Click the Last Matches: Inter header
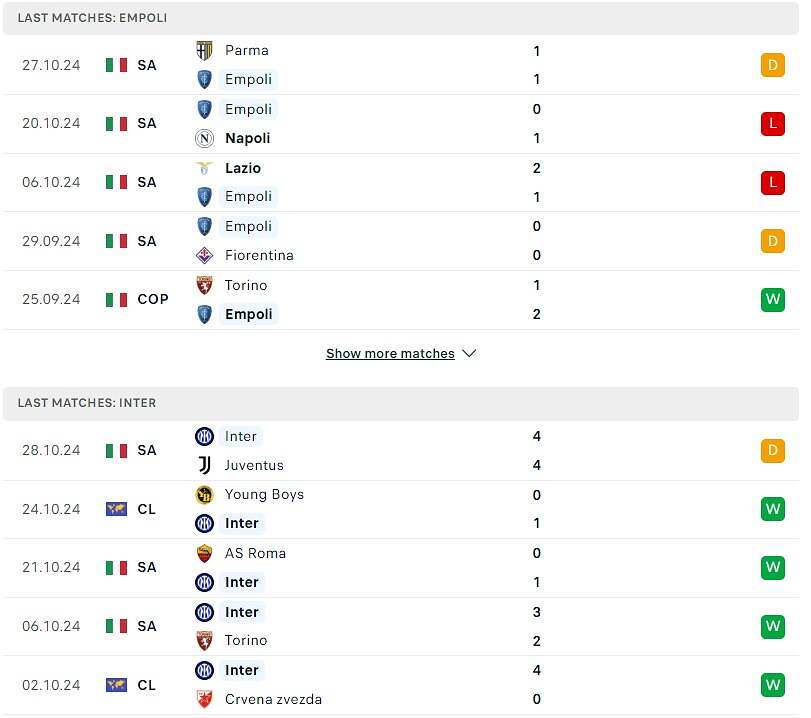This screenshot has height=718, width=811. [x=87, y=403]
